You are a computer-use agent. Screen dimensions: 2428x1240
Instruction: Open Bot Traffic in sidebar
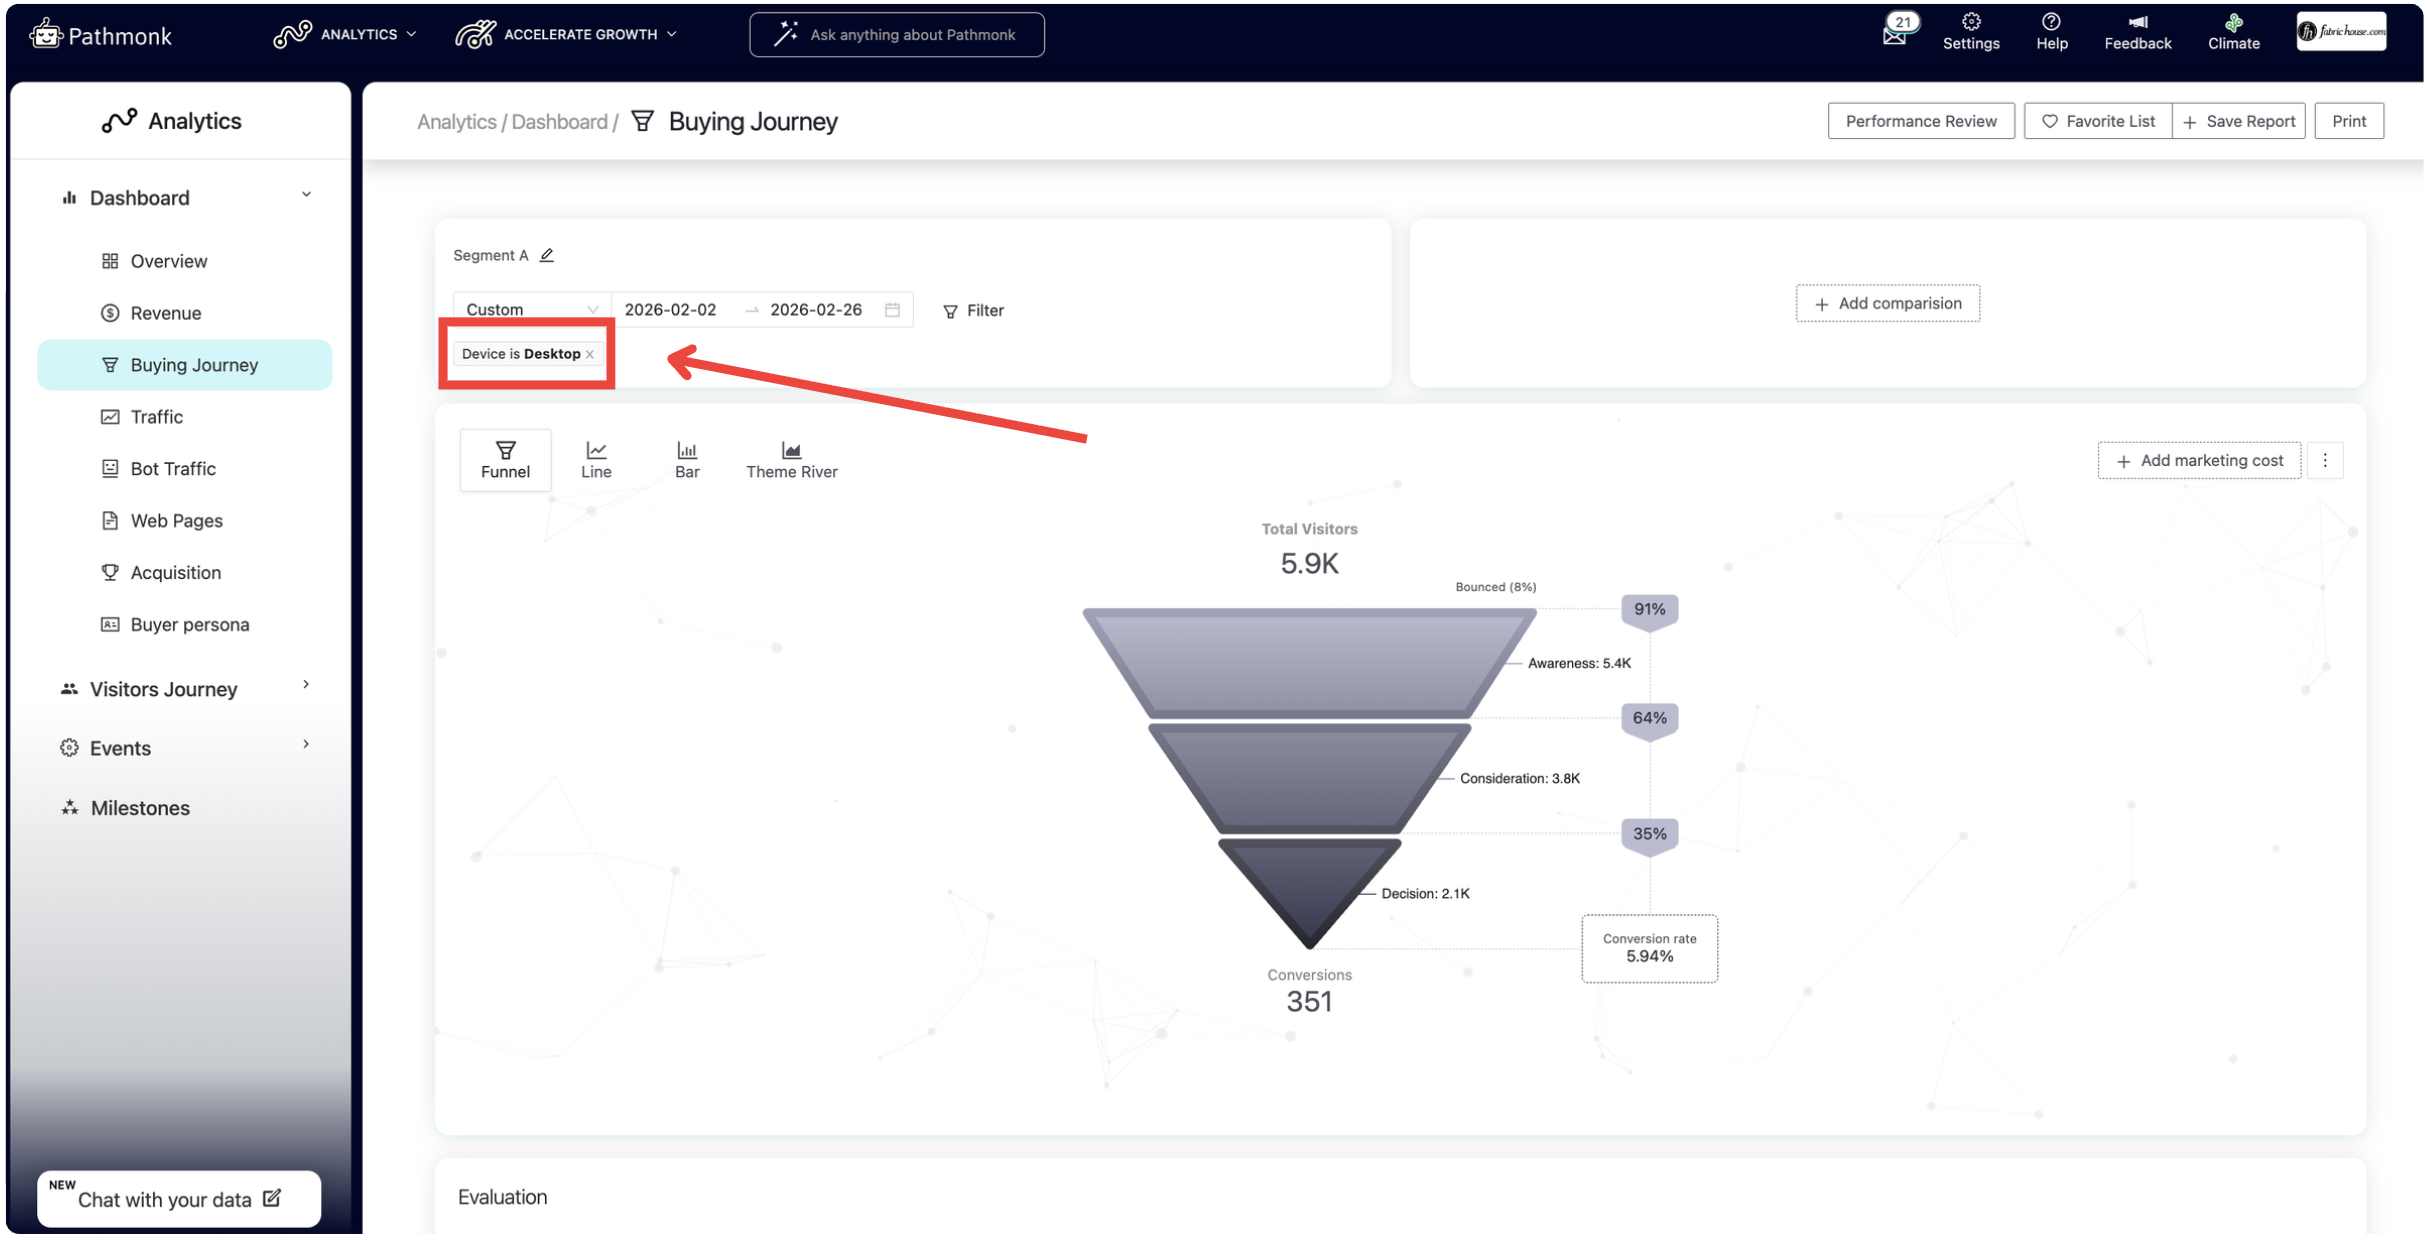(x=172, y=468)
